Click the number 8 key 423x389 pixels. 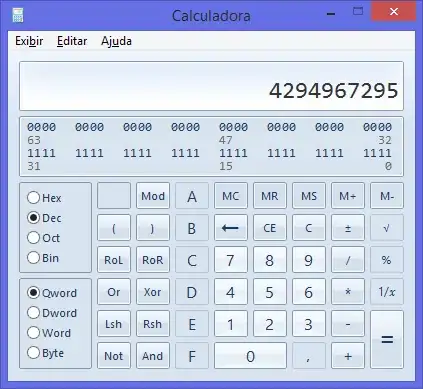pyautogui.click(x=270, y=260)
